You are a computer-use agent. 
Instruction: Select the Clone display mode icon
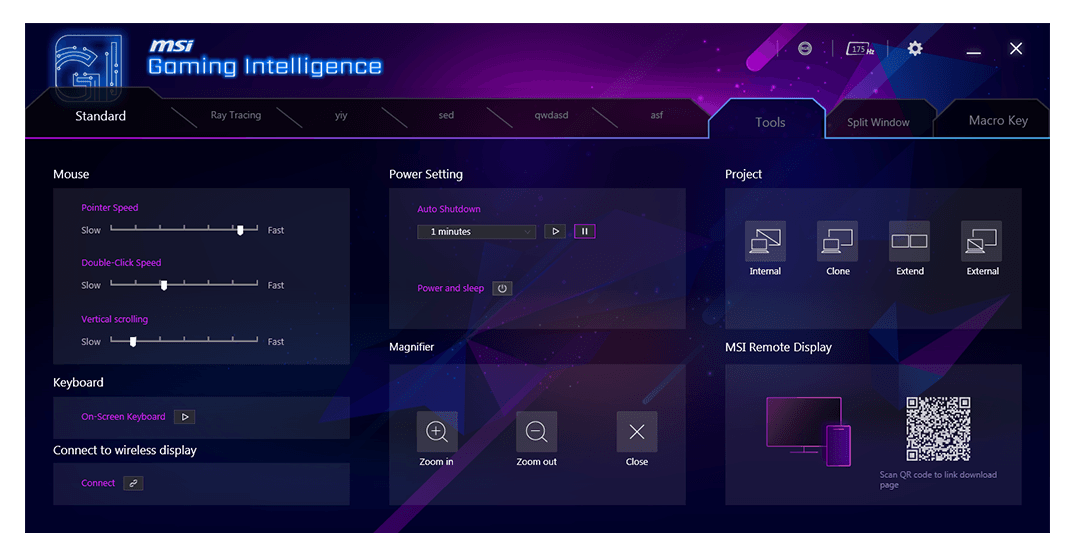tap(837, 241)
